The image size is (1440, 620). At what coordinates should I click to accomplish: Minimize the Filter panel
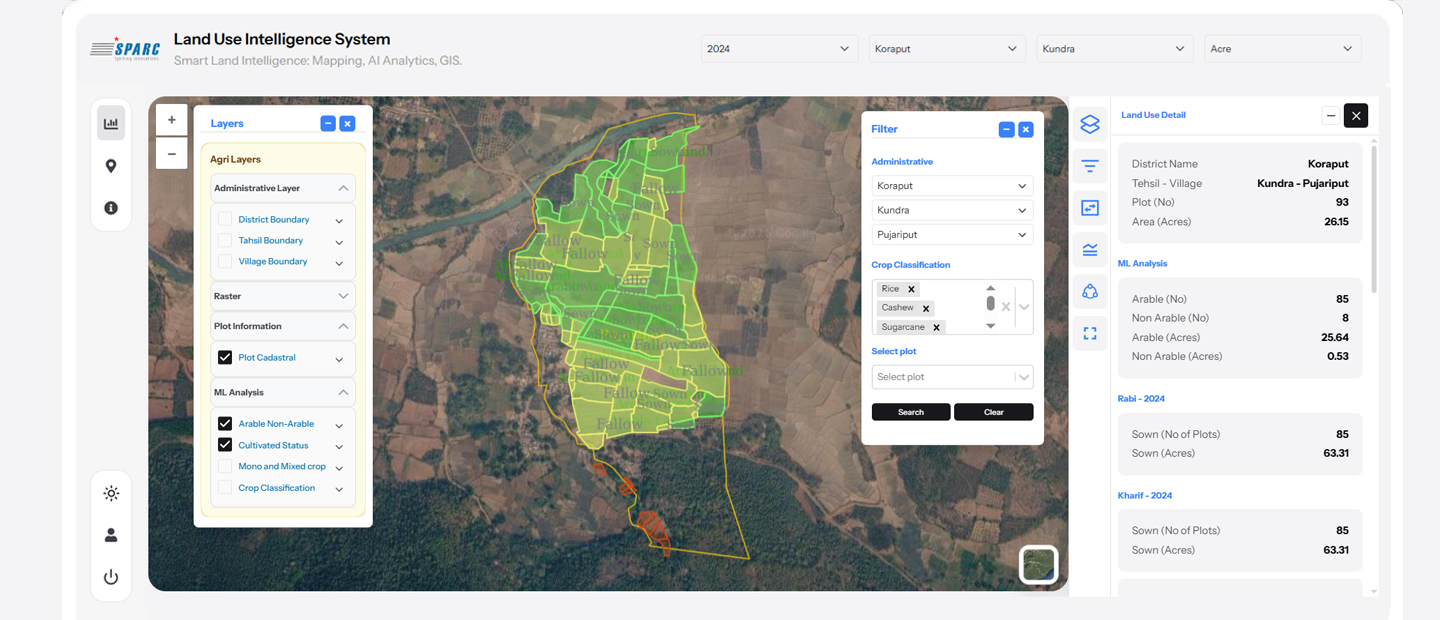[1007, 129]
